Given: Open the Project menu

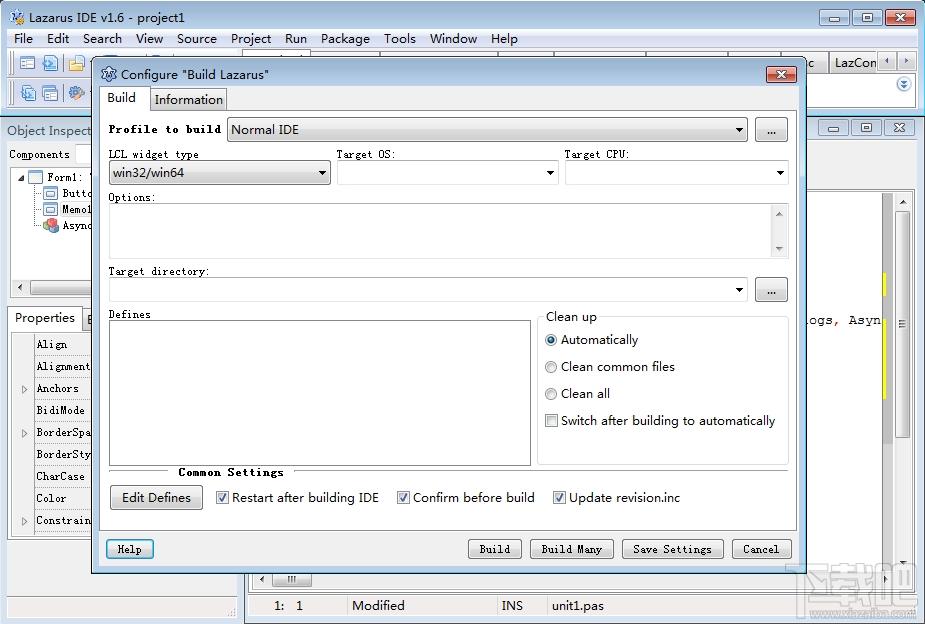Looking at the screenshot, I should pos(251,39).
